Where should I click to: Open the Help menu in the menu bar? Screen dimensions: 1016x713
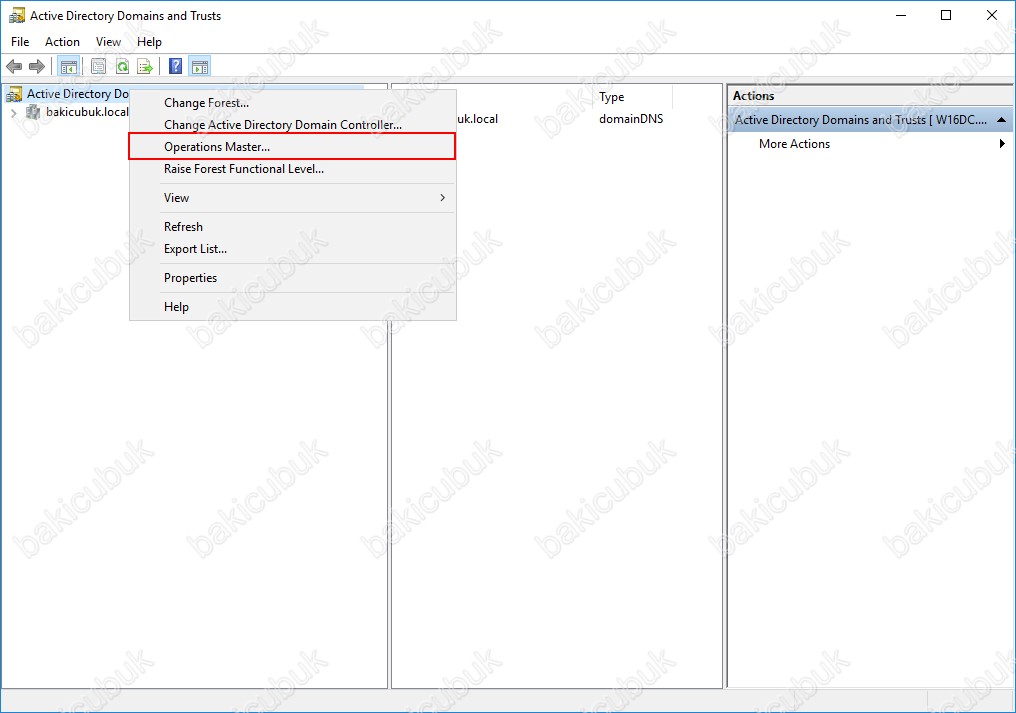point(149,41)
